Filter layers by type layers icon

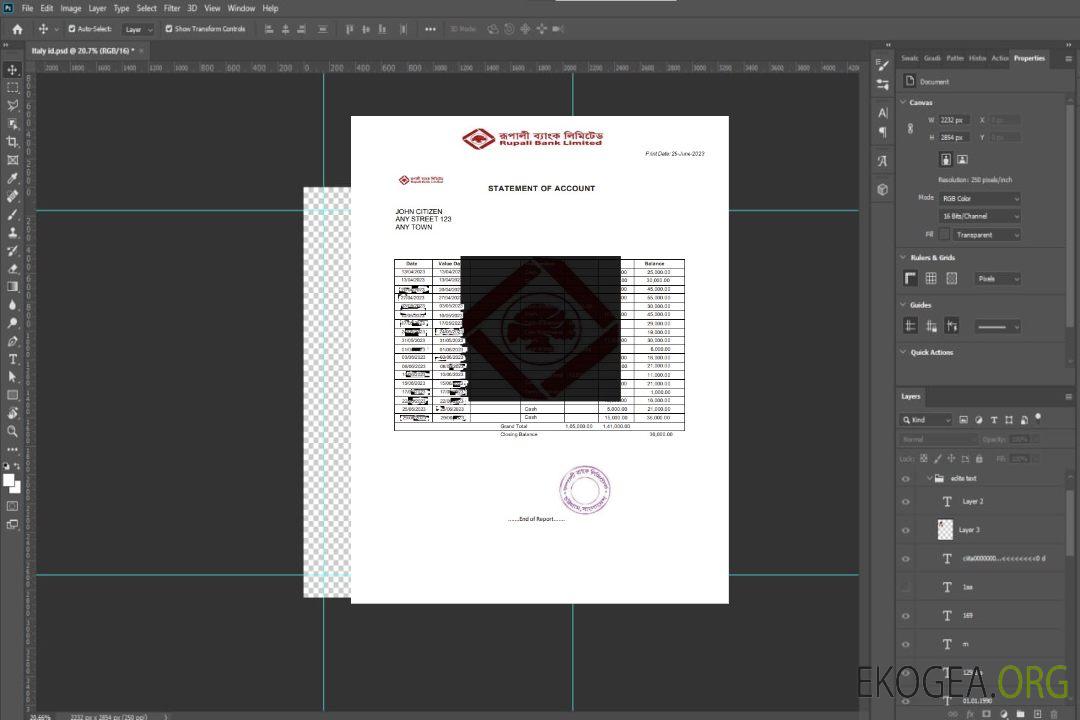[994, 420]
